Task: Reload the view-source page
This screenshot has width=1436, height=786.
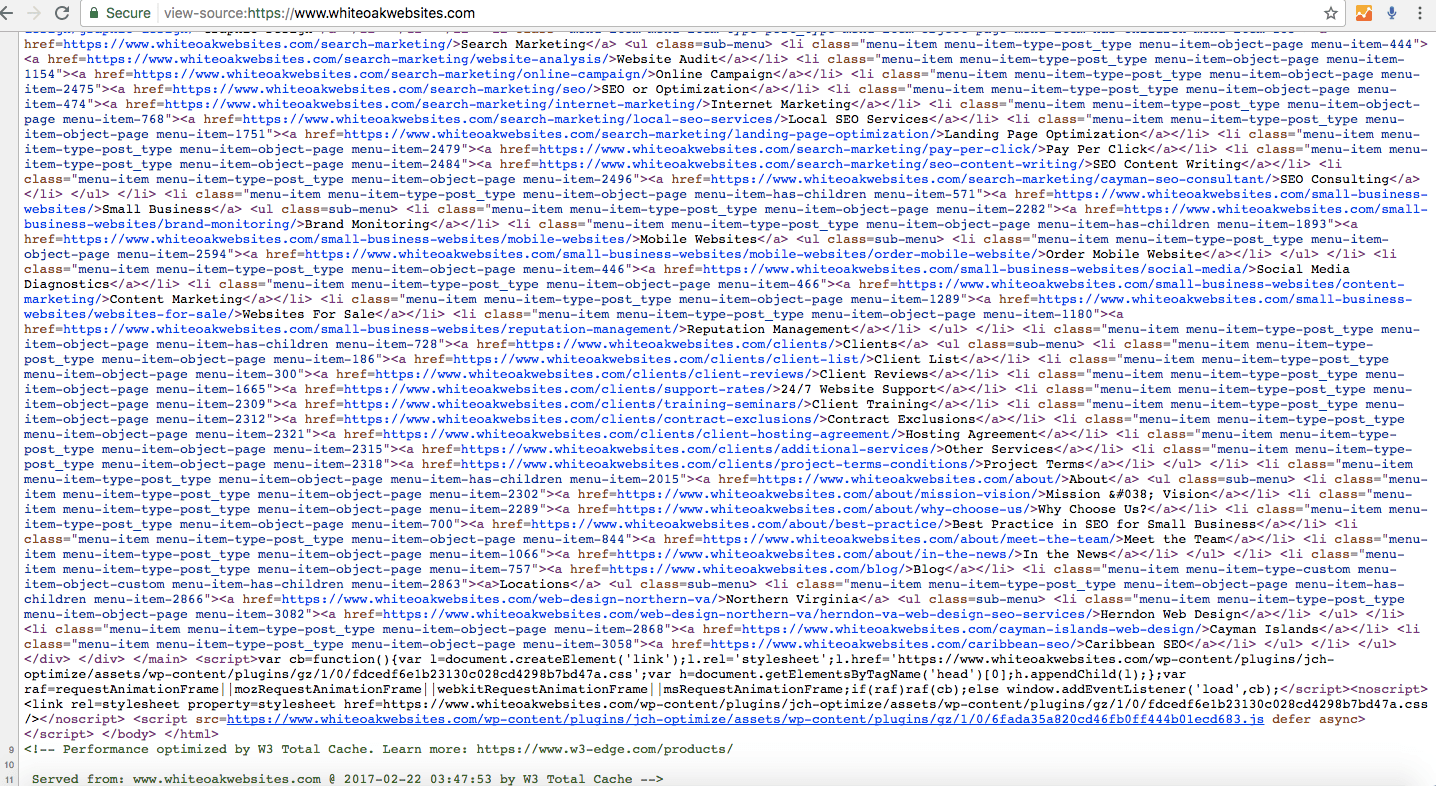Action: [x=62, y=14]
